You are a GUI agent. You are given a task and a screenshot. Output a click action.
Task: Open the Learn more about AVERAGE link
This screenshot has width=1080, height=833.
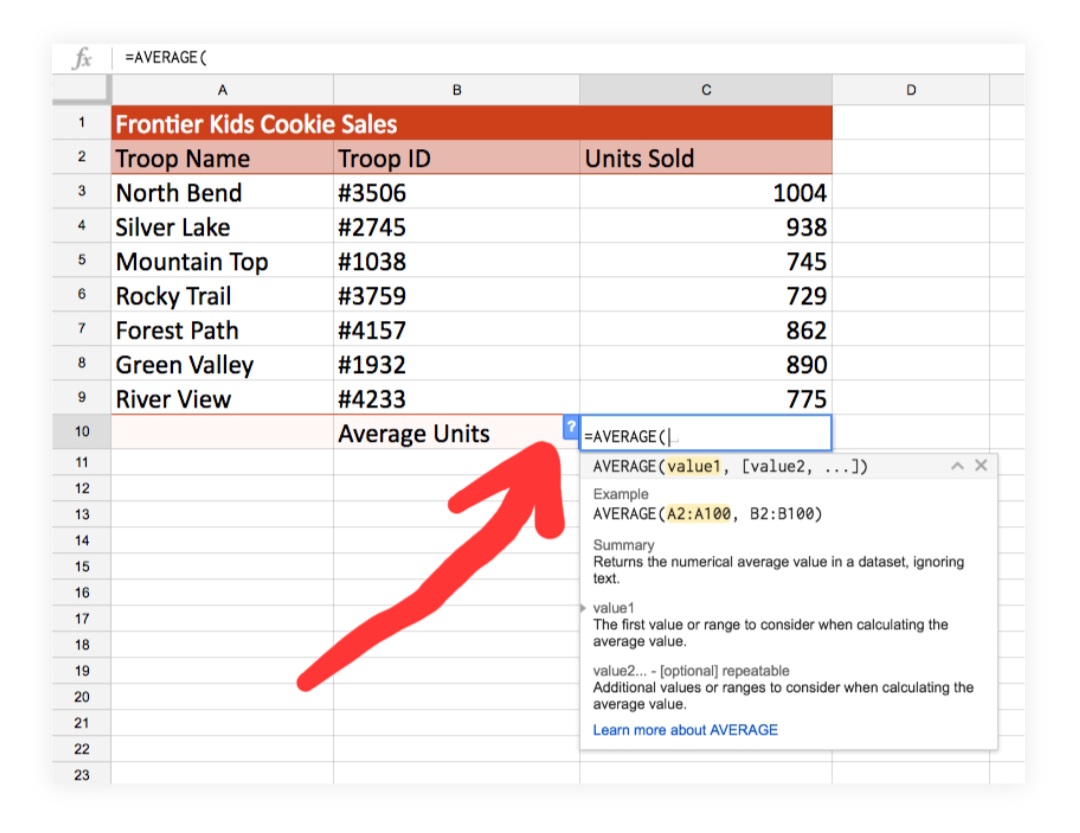685,730
